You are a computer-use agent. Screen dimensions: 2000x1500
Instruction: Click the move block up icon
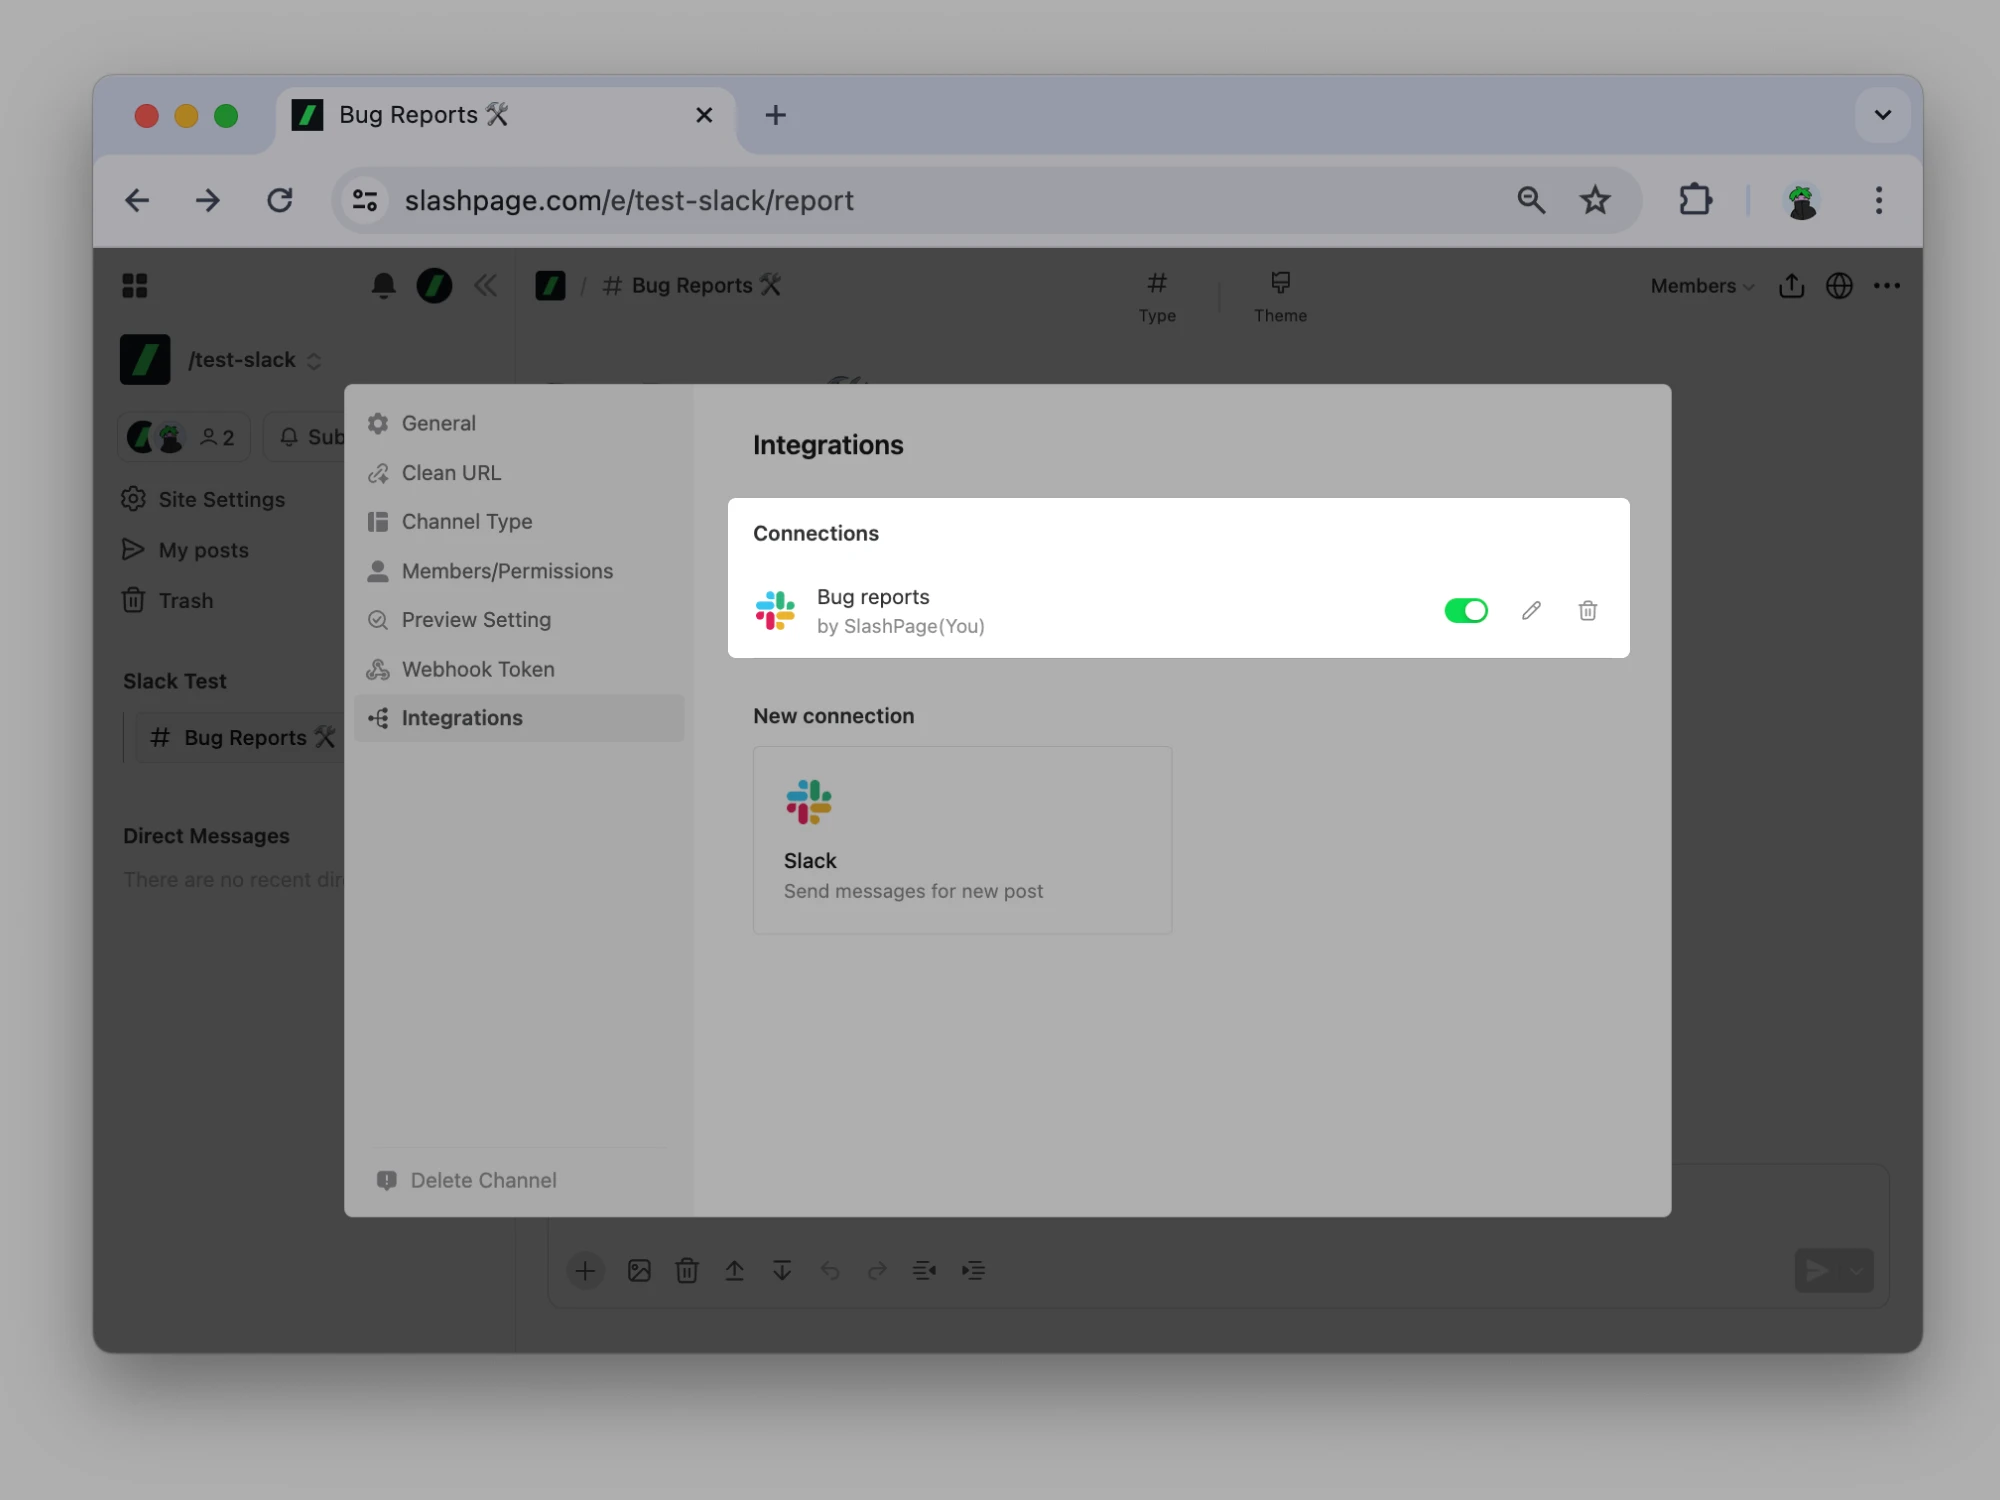[x=735, y=1271]
